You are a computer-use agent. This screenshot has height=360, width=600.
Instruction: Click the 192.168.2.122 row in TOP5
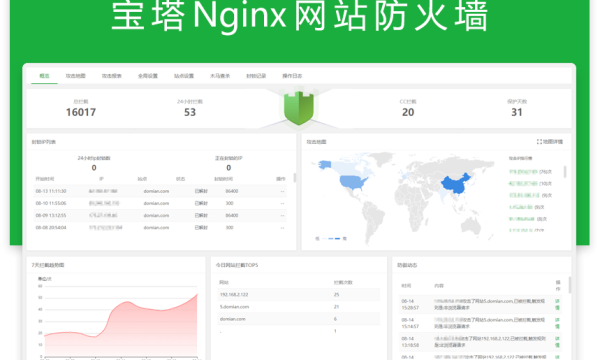(299, 295)
